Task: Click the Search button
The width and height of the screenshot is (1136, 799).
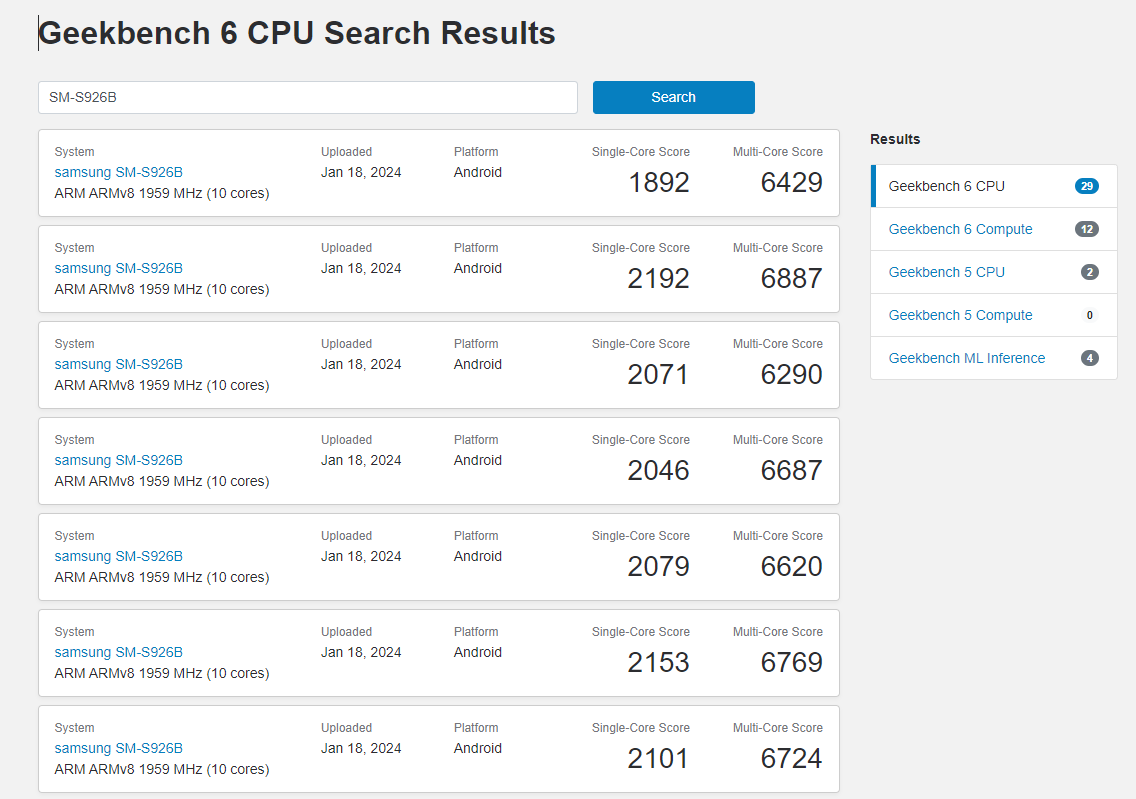Action: [673, 97]
